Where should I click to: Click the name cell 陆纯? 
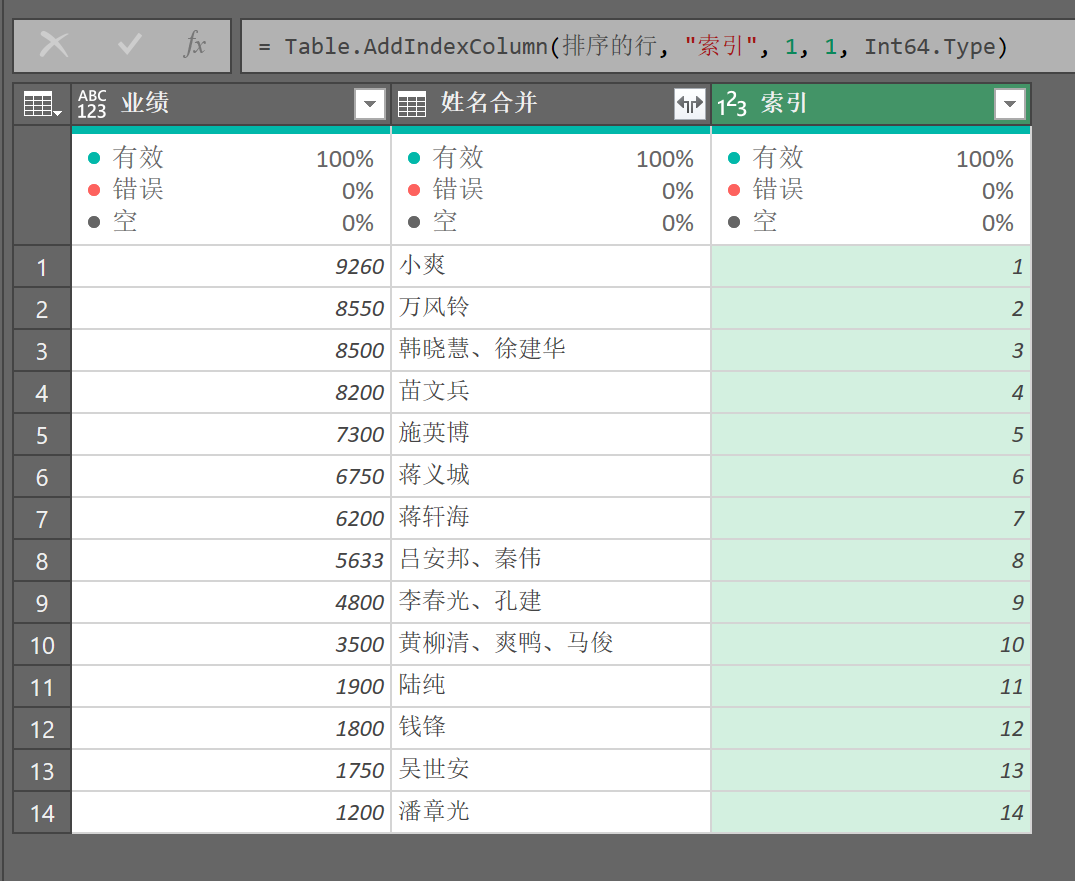[551, 687]
